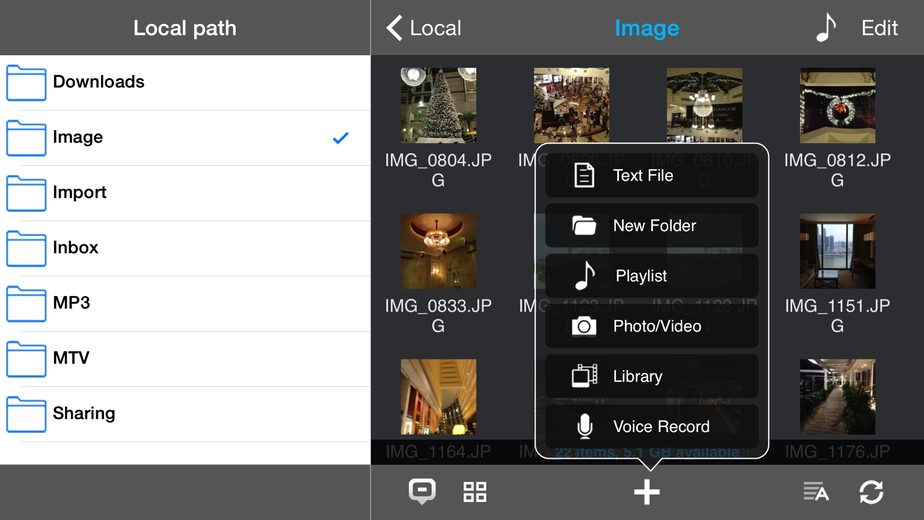Click the Local path header title
Screen dimensions: 924x520
coord(184,28)
